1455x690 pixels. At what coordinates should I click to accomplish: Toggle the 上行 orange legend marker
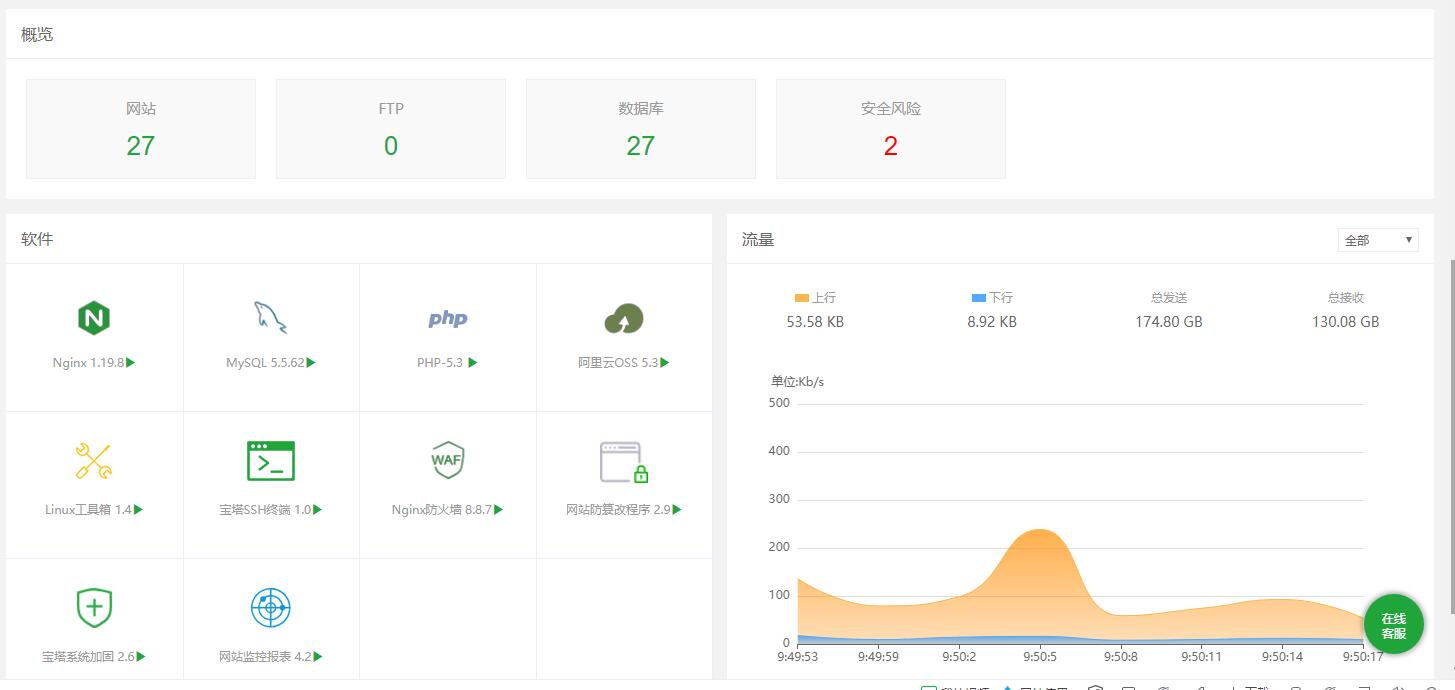[802, 298]
